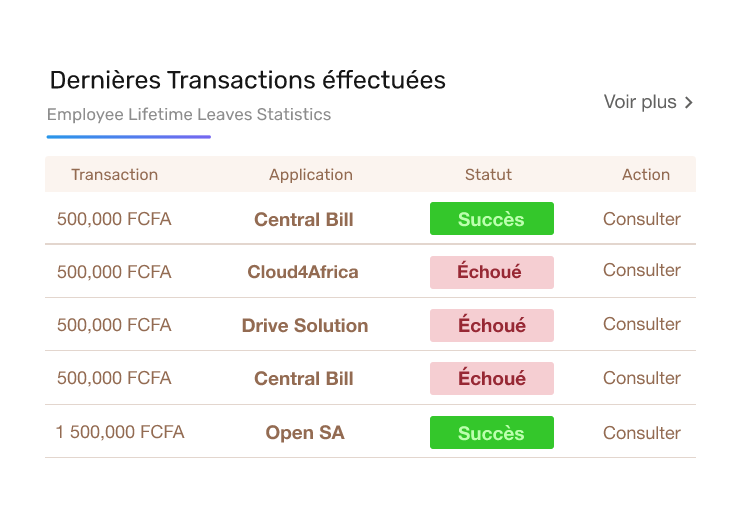Click the Employee Lifetime Leaves Statistics subtitle
This screenshot has height=511, width=744.
[189, 114]
